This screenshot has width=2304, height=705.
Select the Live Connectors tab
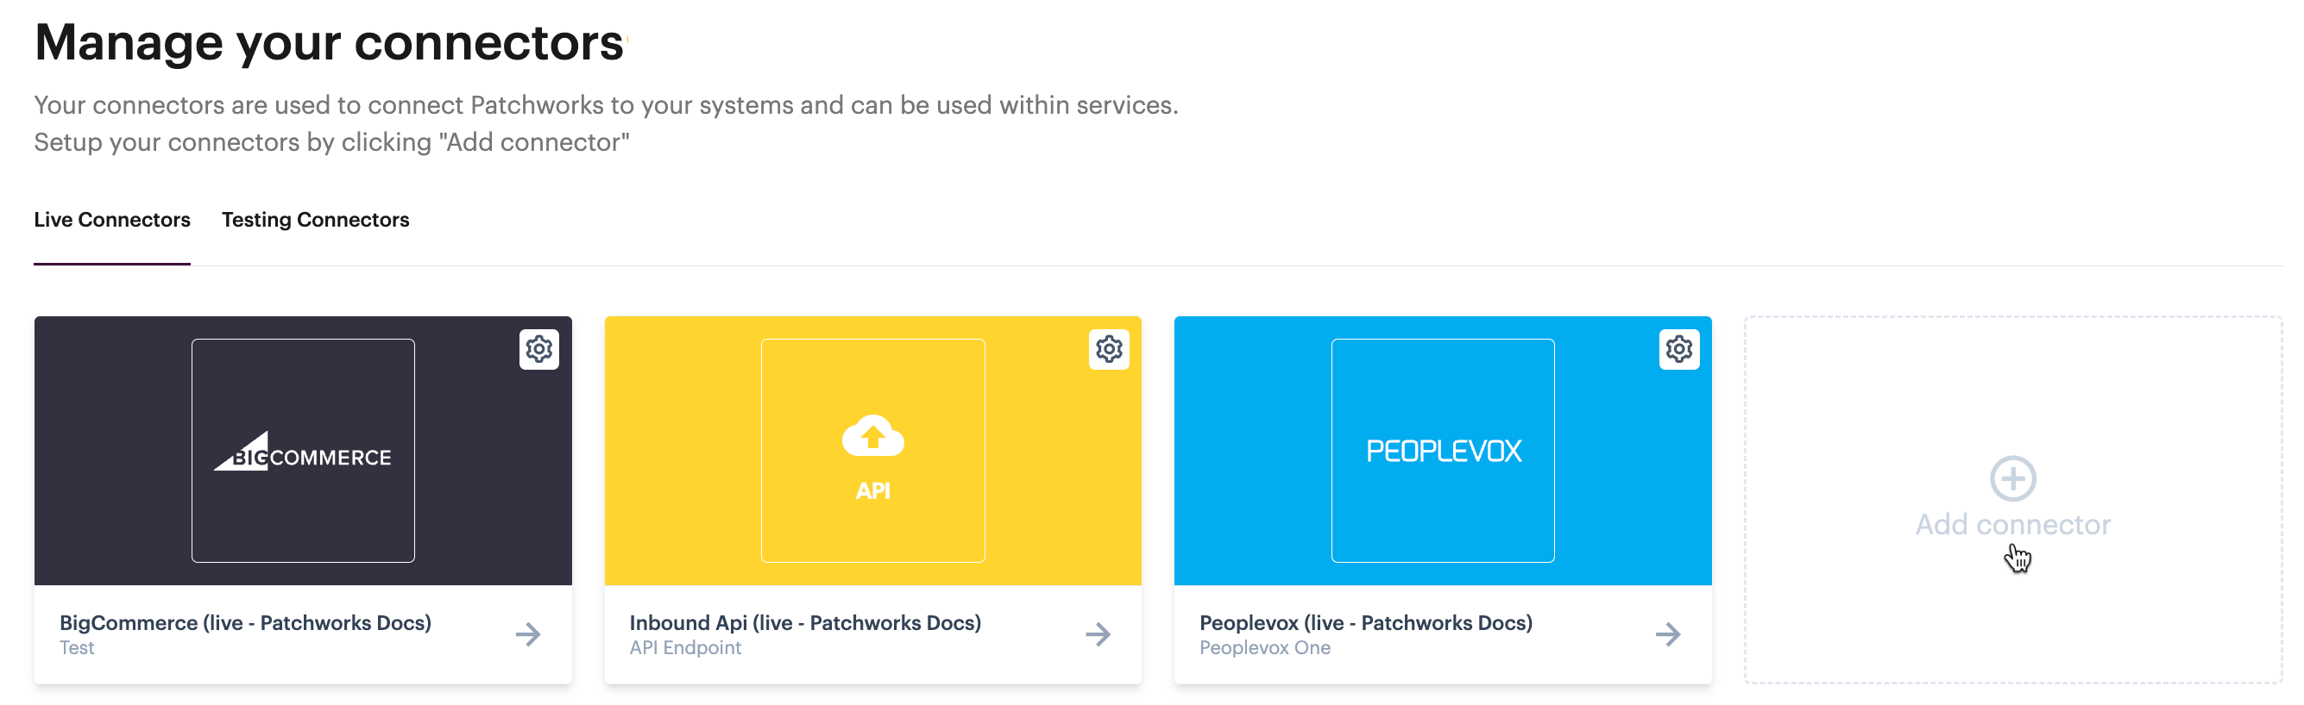pyautogui.click(x=112, y=220)
